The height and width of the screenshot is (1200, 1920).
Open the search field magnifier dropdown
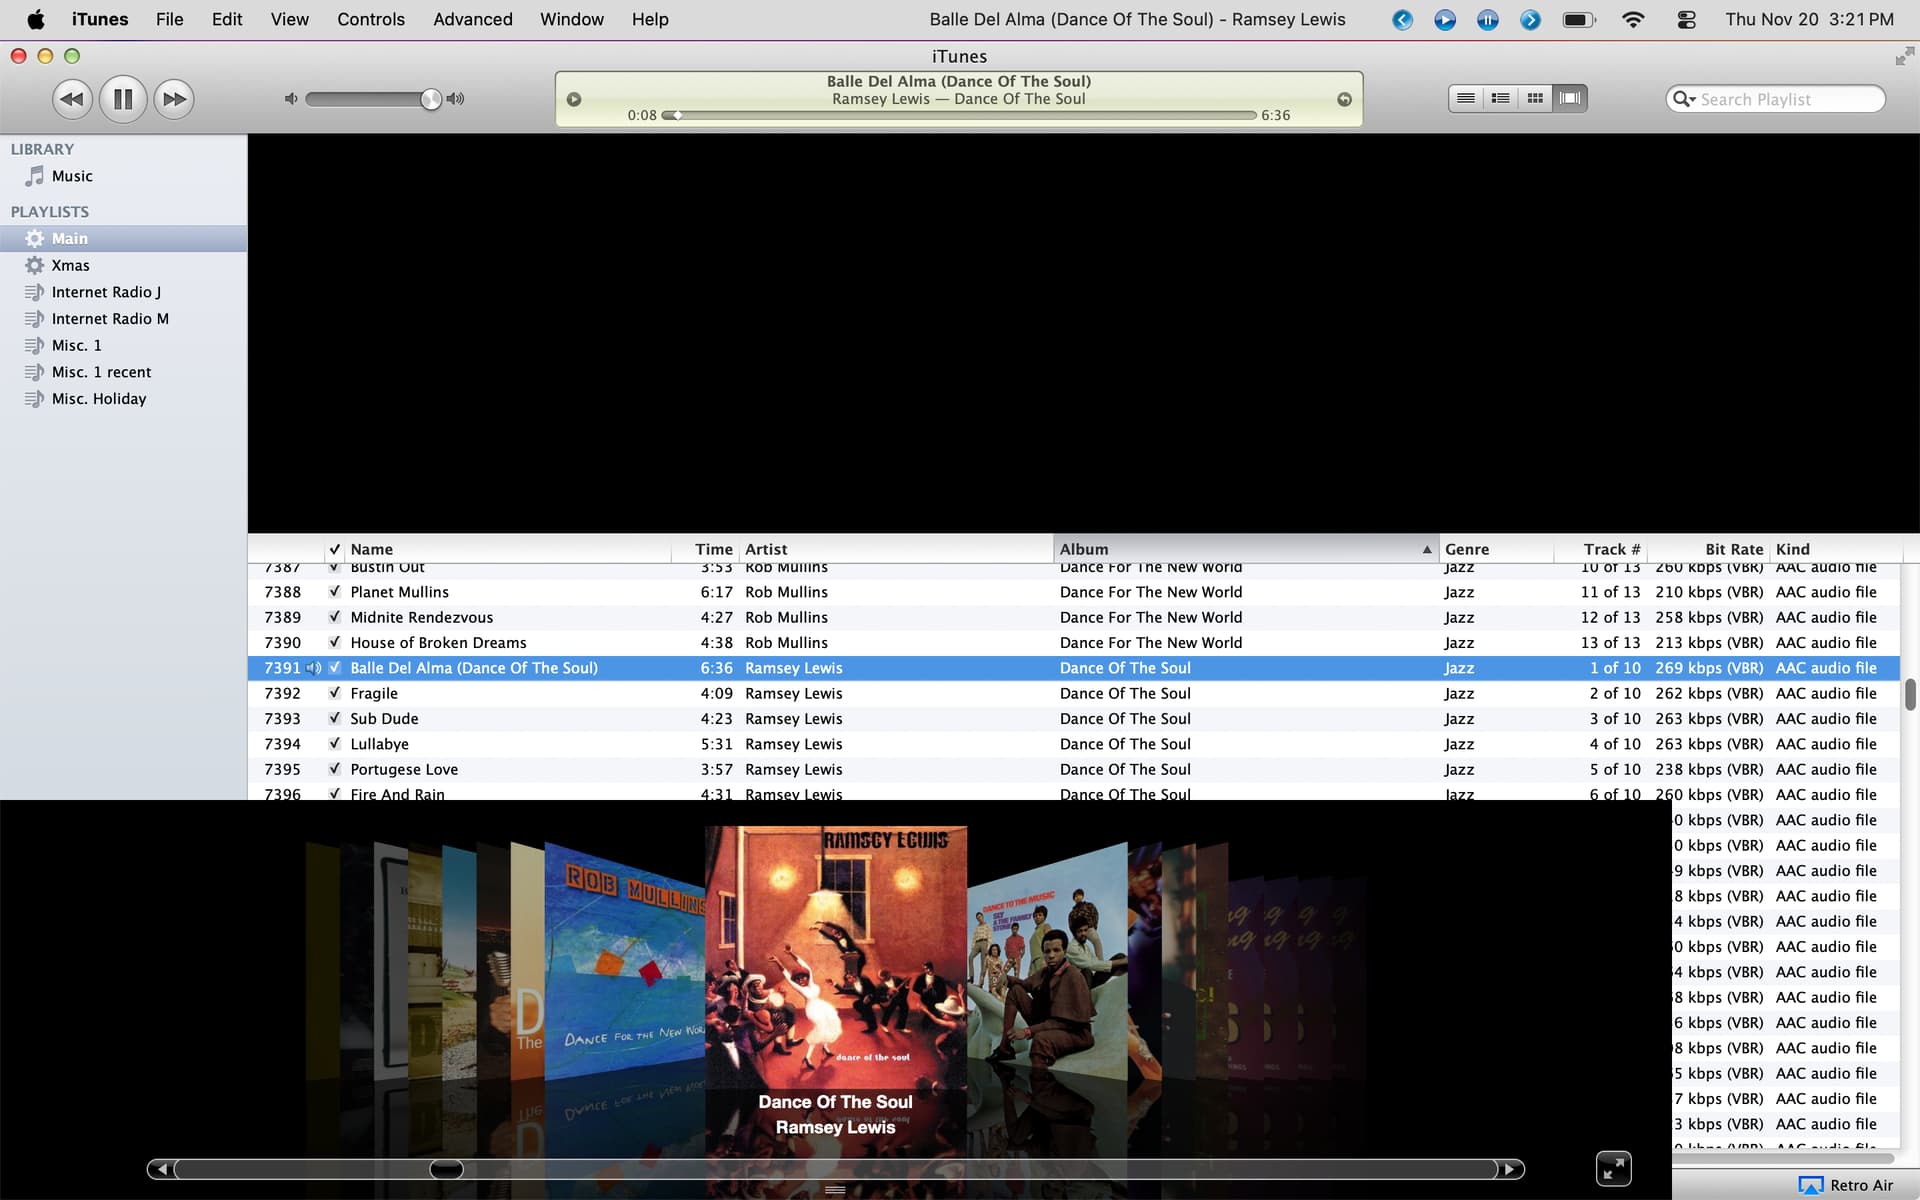(x=1685, y=99)
